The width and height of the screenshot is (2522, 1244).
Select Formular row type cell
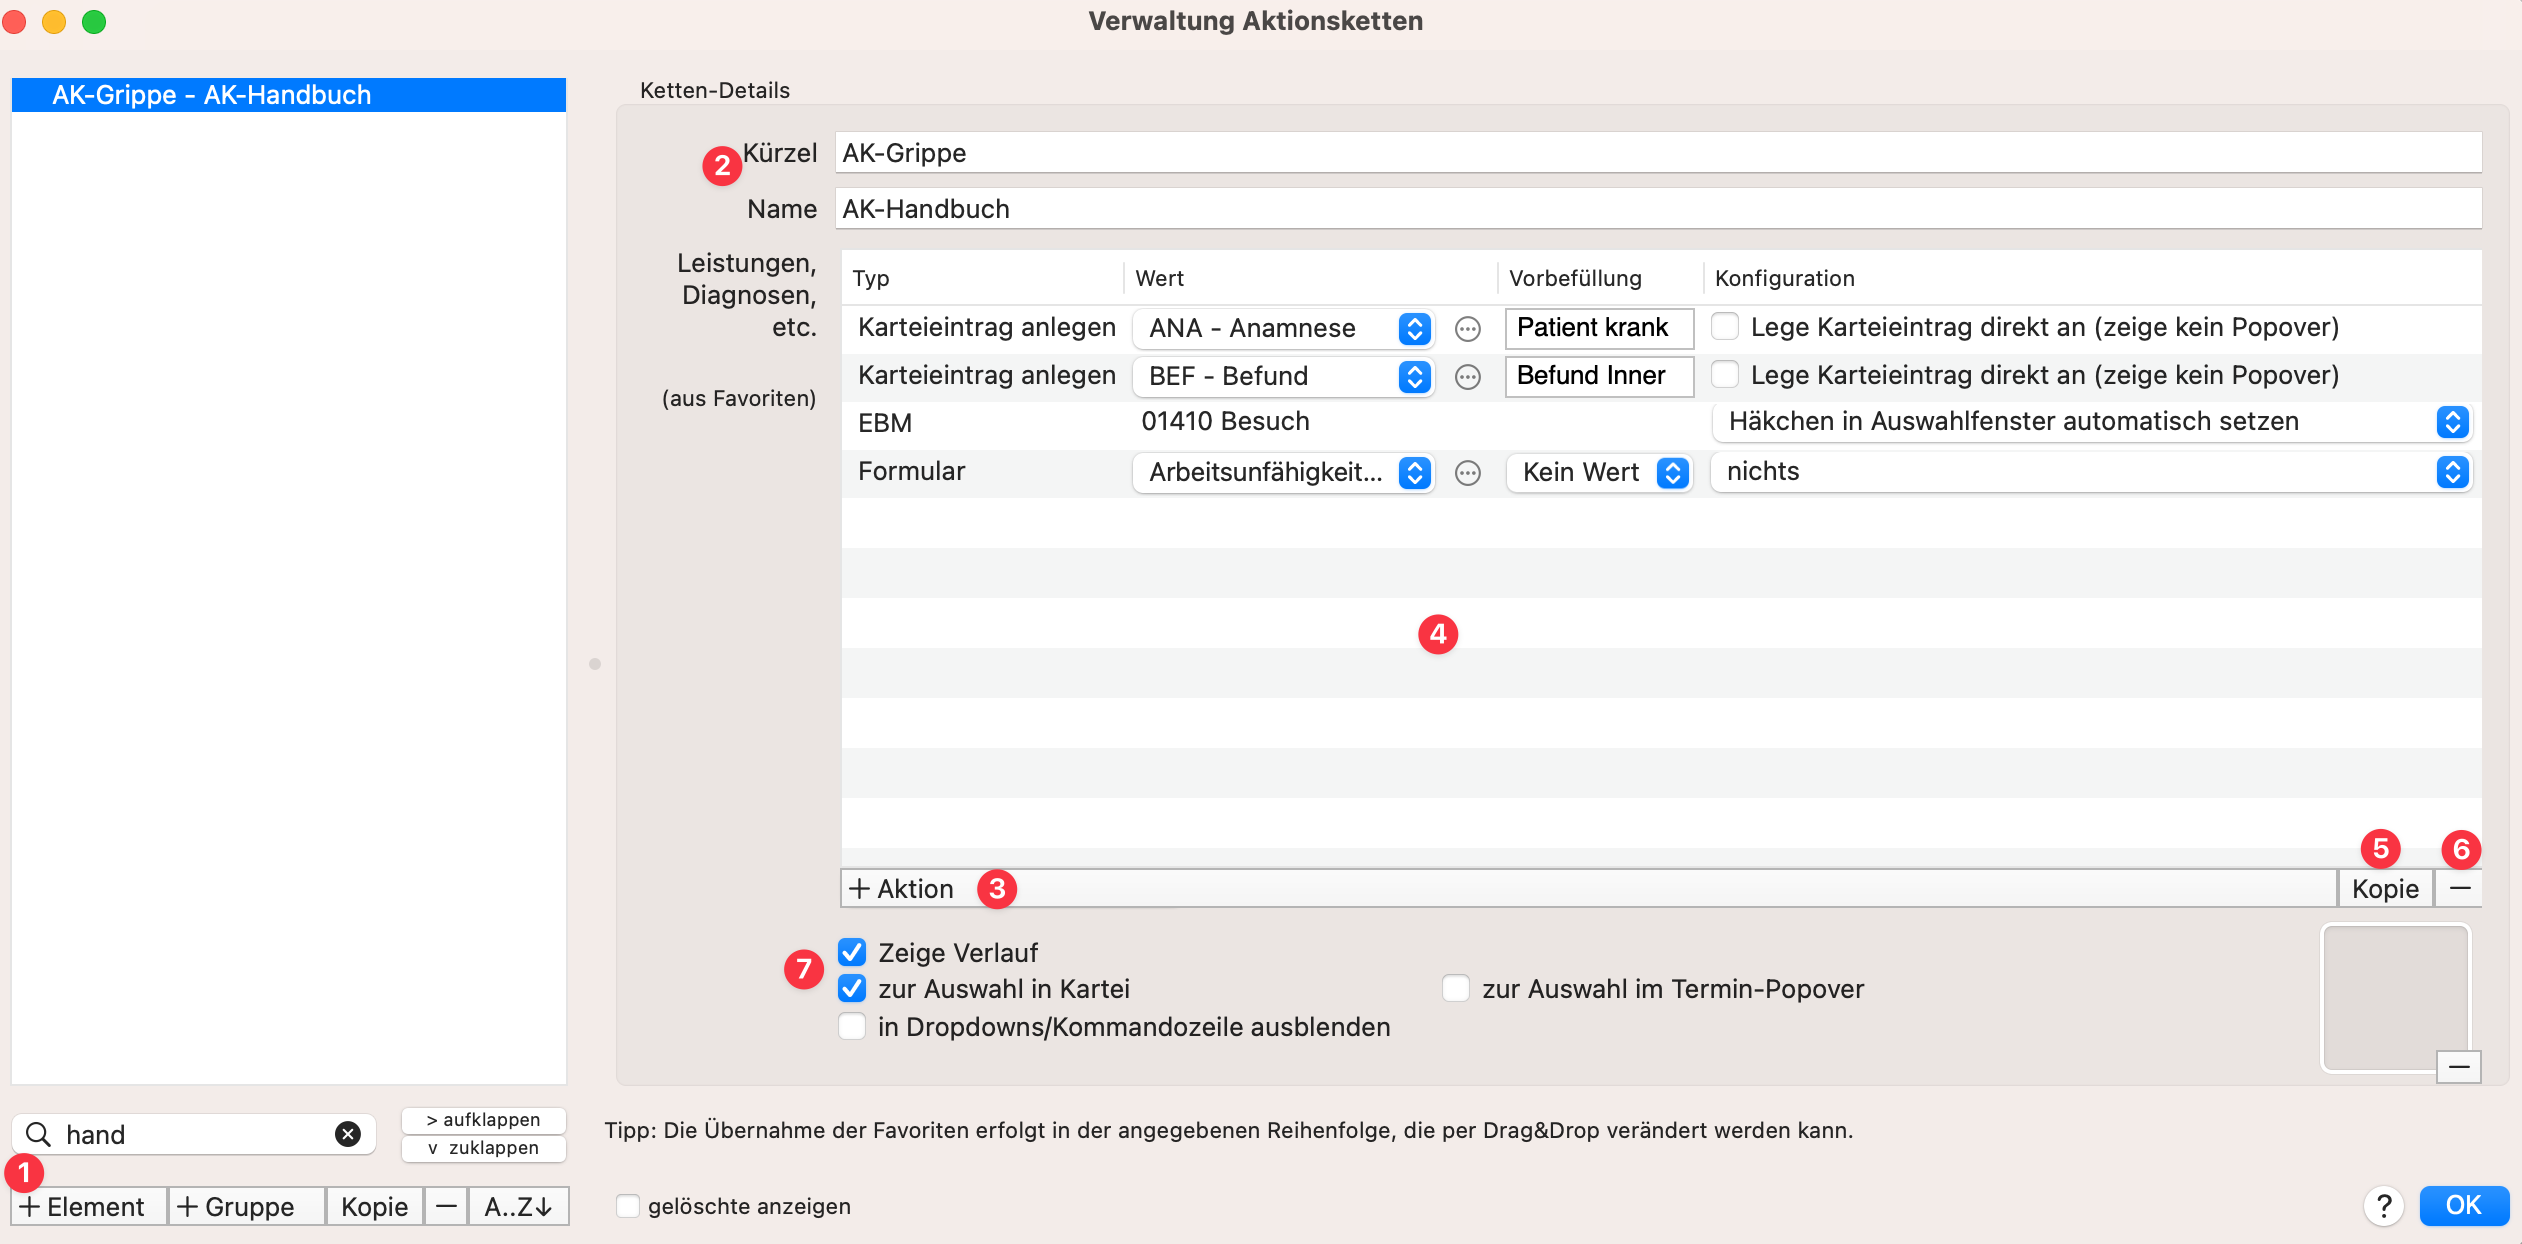(911, 471)
